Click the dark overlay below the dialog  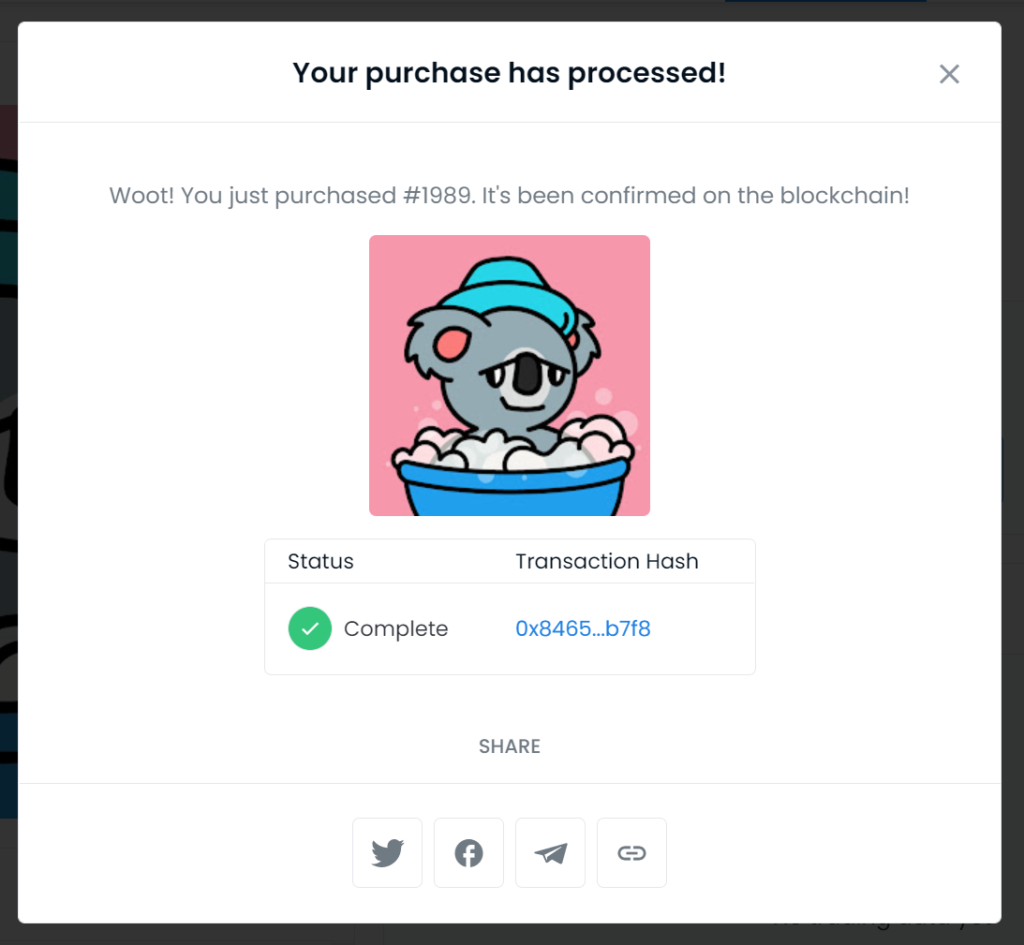(x=509, y=935)
